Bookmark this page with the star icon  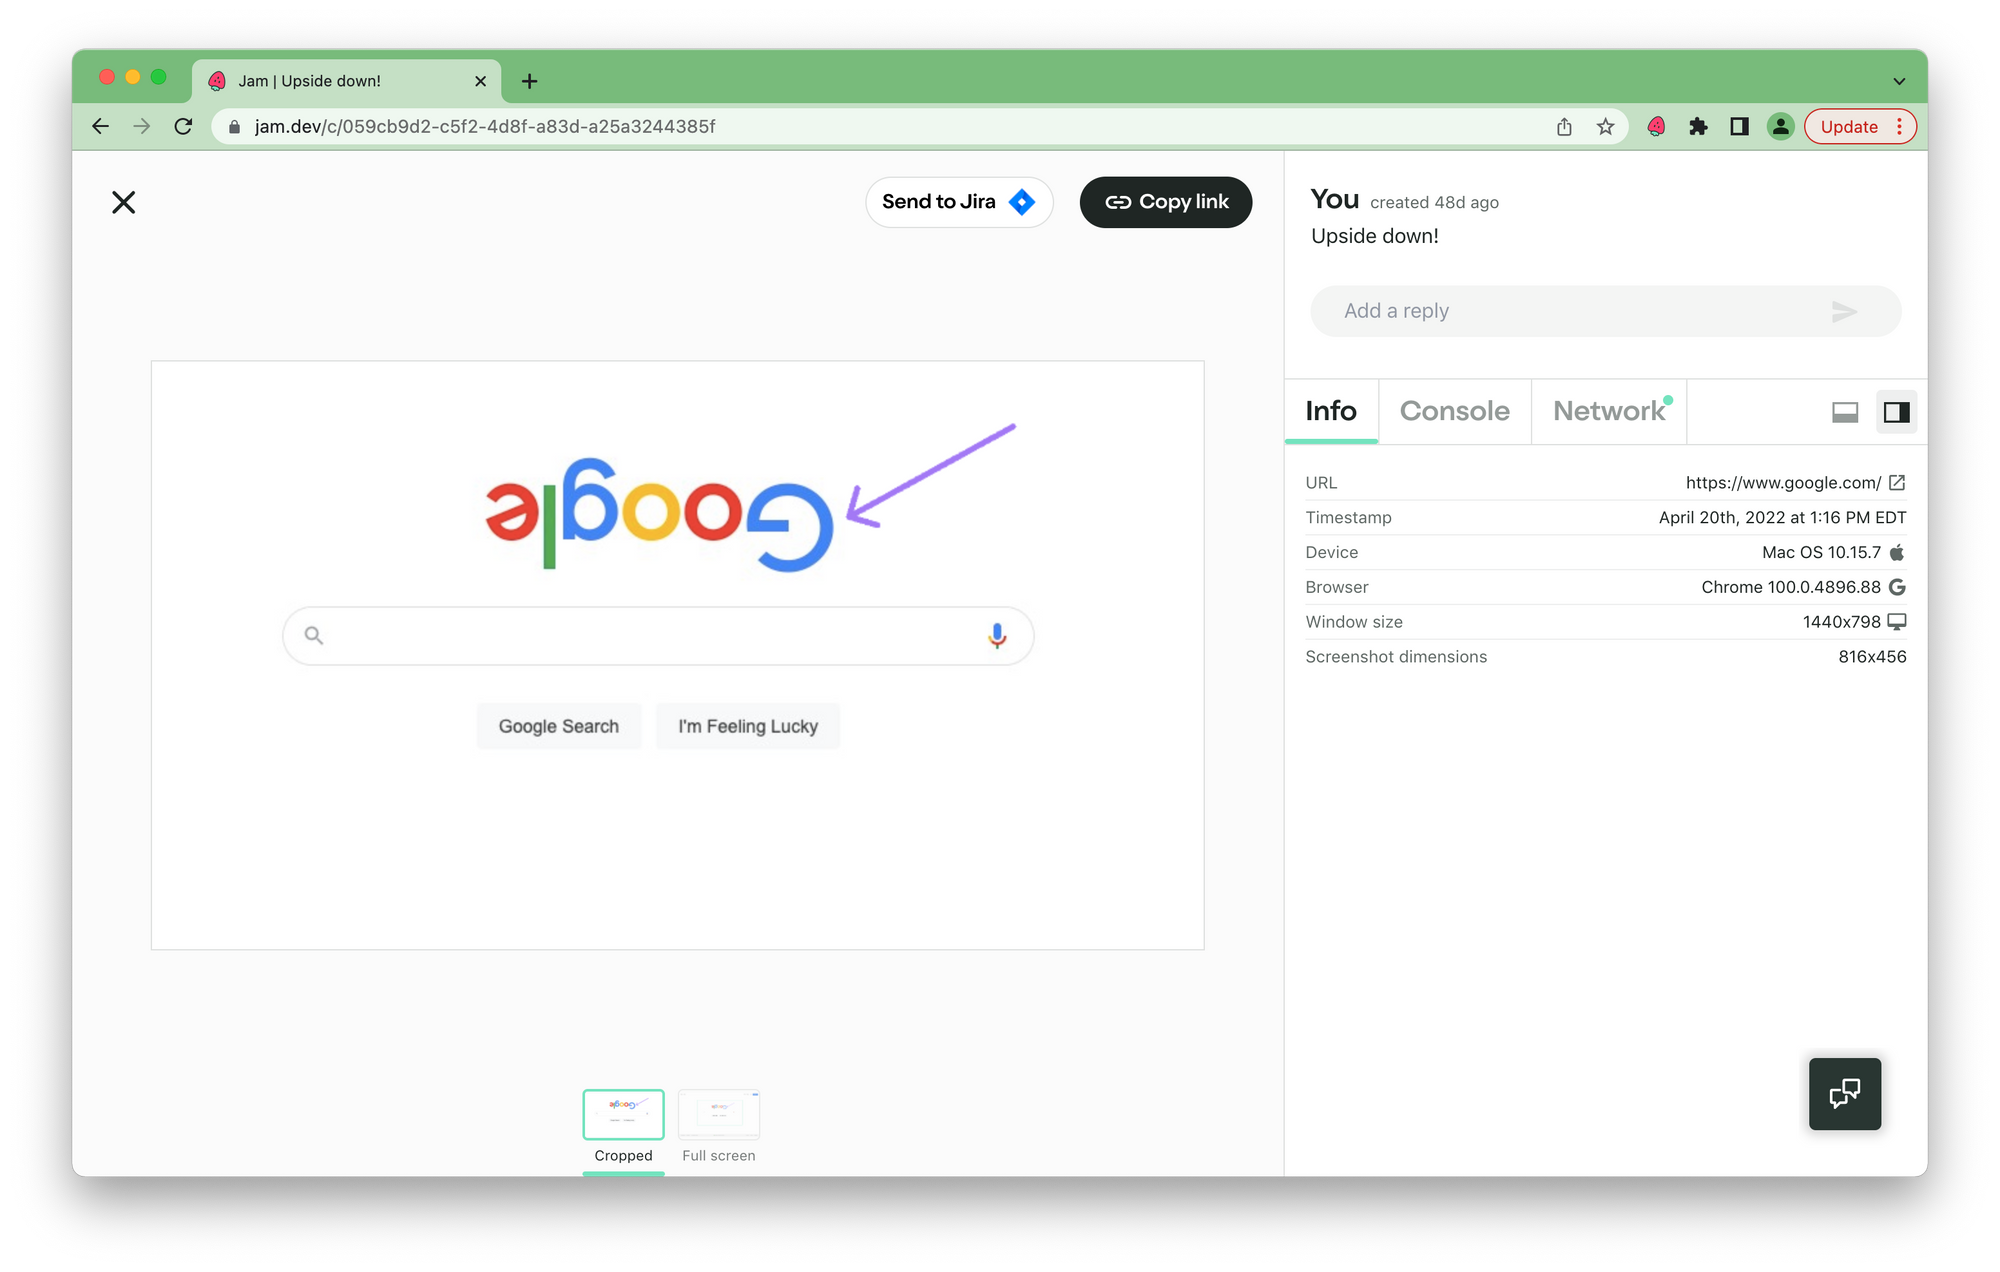click(1605, 127)
